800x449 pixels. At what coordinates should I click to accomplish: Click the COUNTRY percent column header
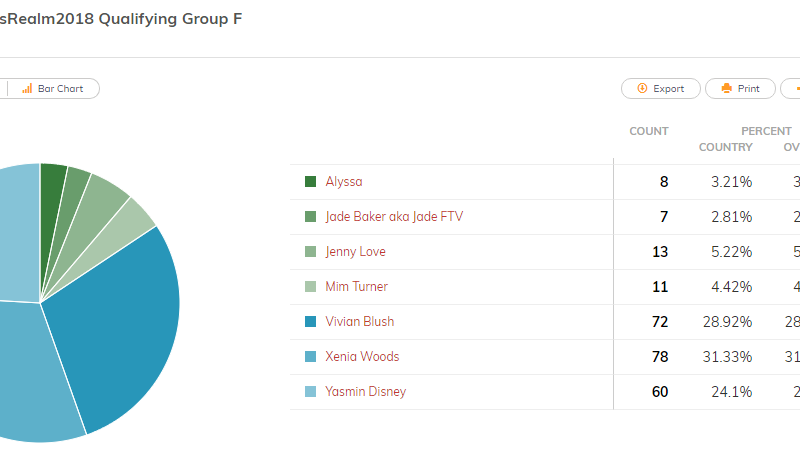[x=726, y=147]
